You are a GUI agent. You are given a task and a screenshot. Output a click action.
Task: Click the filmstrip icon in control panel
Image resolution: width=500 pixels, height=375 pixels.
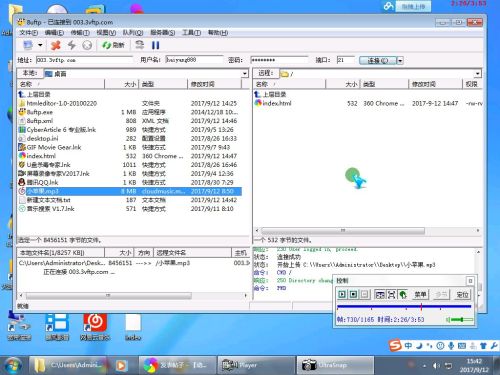tap(380, 294)
